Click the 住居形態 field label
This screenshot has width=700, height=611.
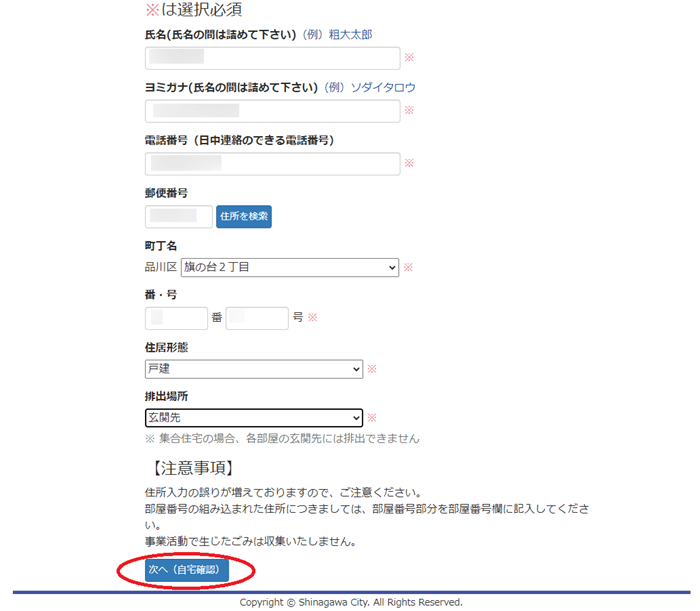click(166, 348)
